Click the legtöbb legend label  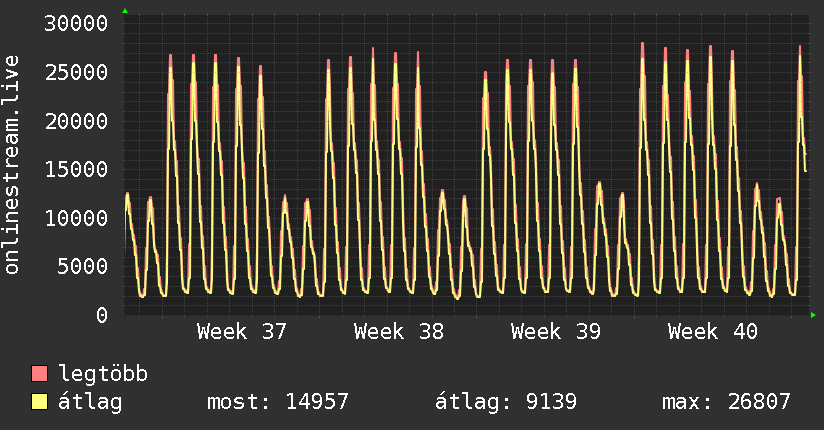103,374
